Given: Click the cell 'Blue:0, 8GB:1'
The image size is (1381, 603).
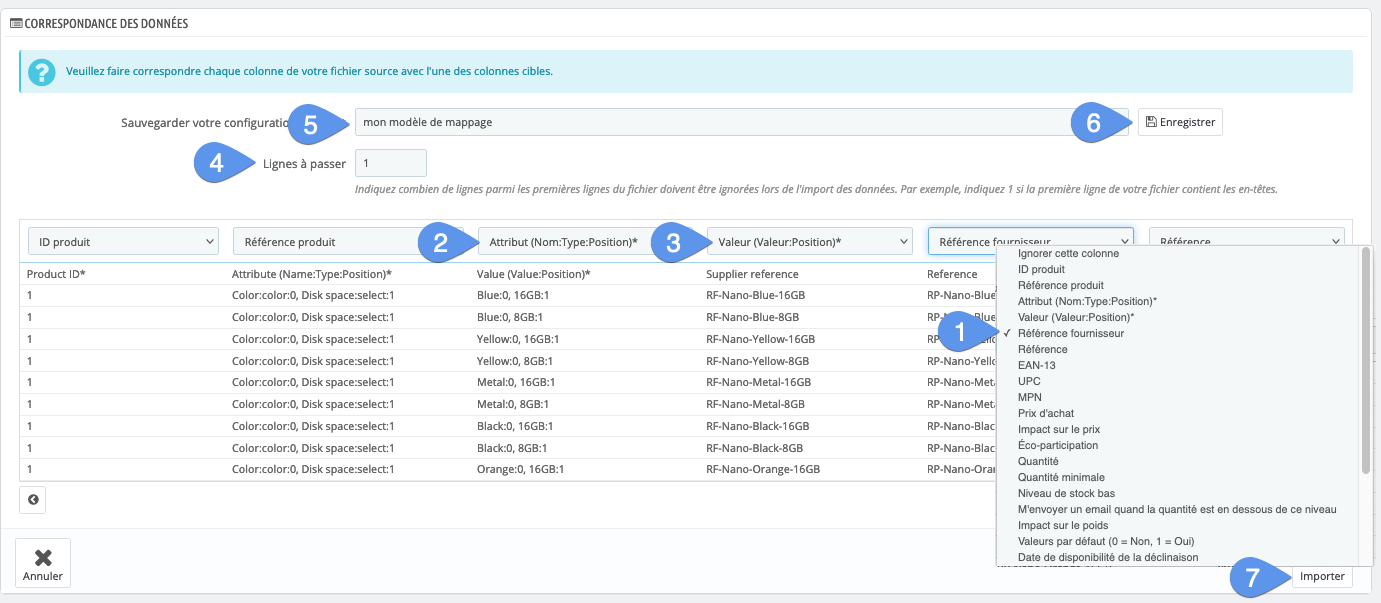Looking at the screenshot, I should click(x=511, y=317).
